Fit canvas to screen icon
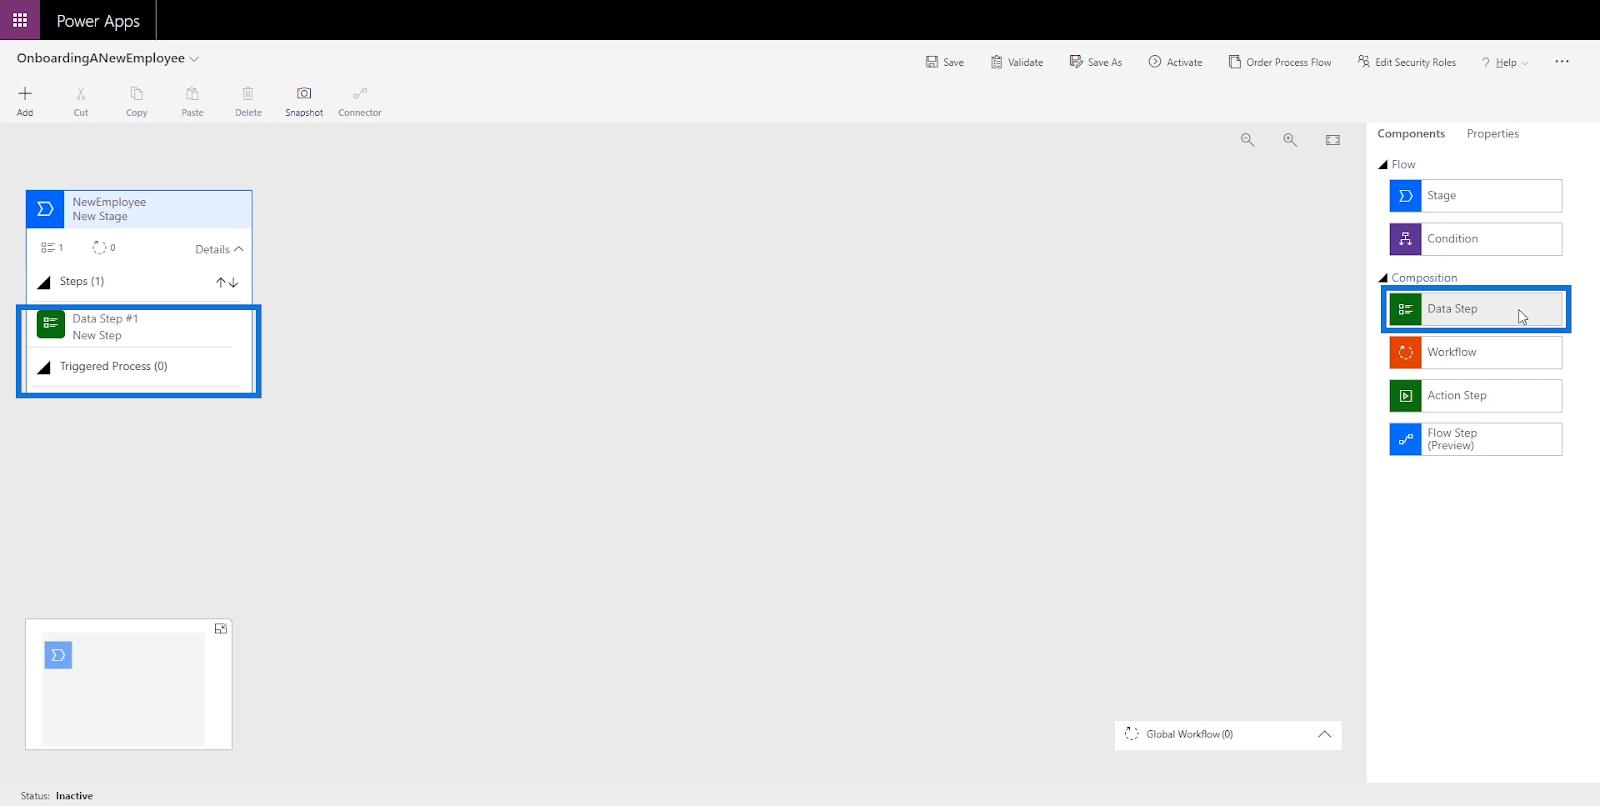This screenshot has height=806, width=1600. [1333, 140]
